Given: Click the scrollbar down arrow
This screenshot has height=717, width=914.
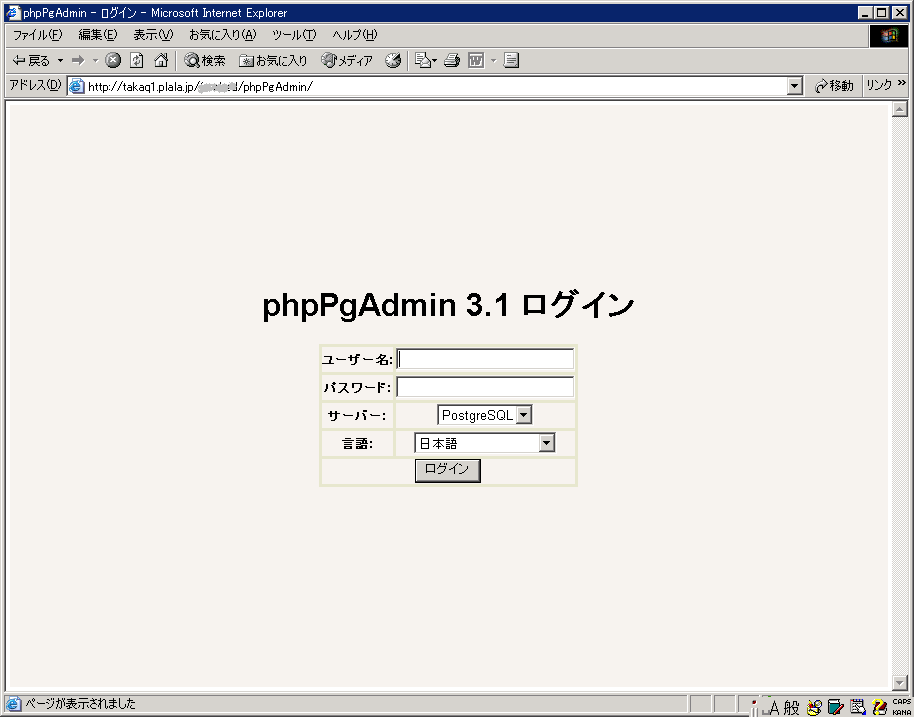Looking at the screenshot, I should pyautogui.click(x=899, y=682).
